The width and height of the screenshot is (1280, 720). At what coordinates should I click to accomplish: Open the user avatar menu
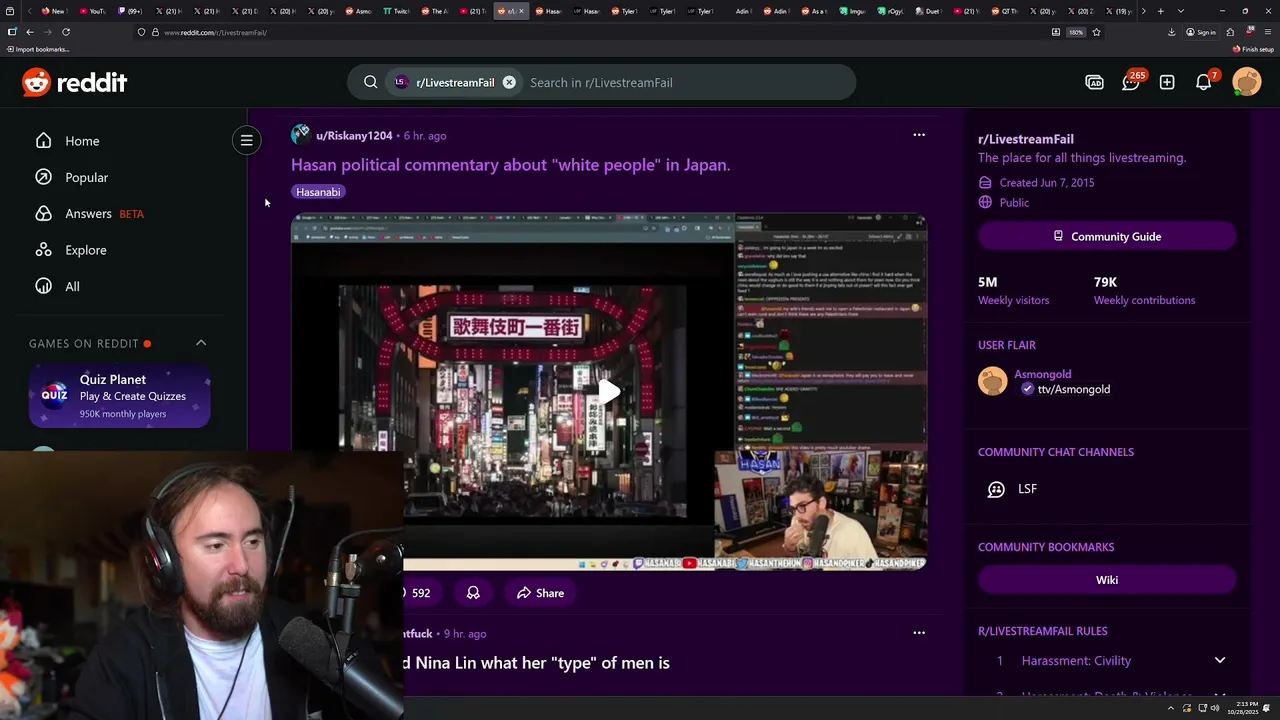[x=1247, y=82]
